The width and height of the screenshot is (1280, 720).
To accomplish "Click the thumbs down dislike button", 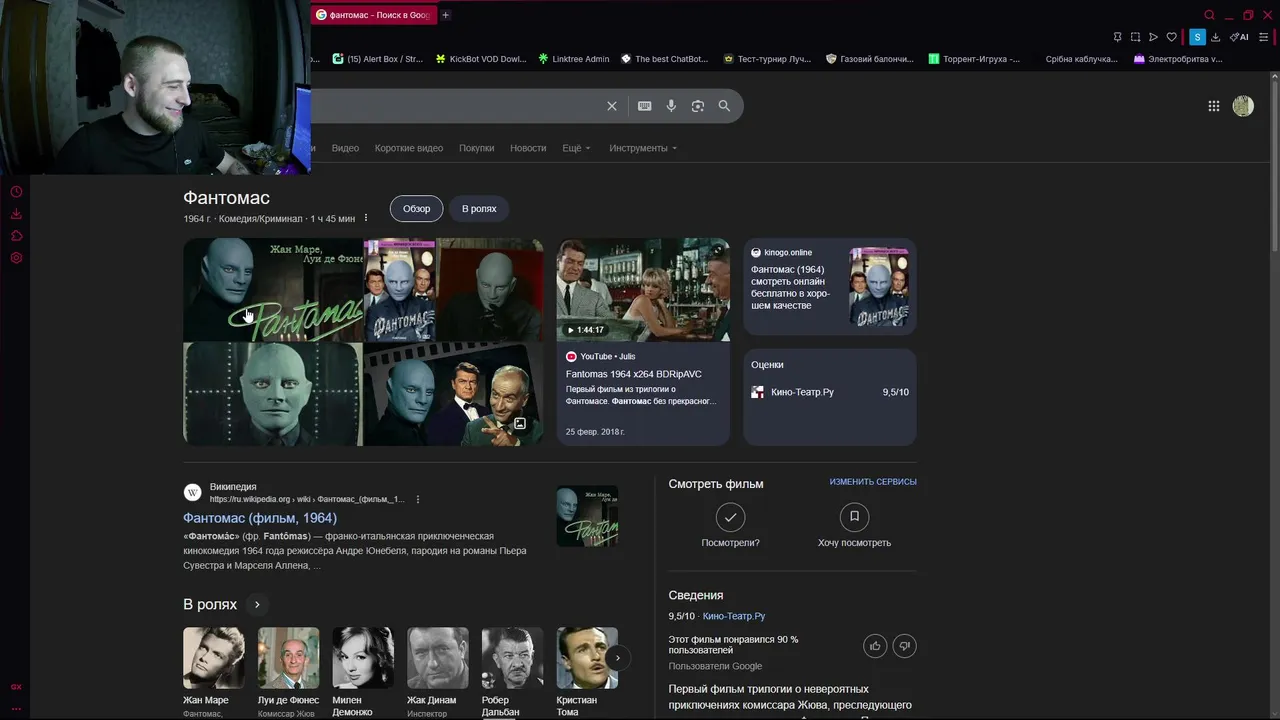I will 904,646.
